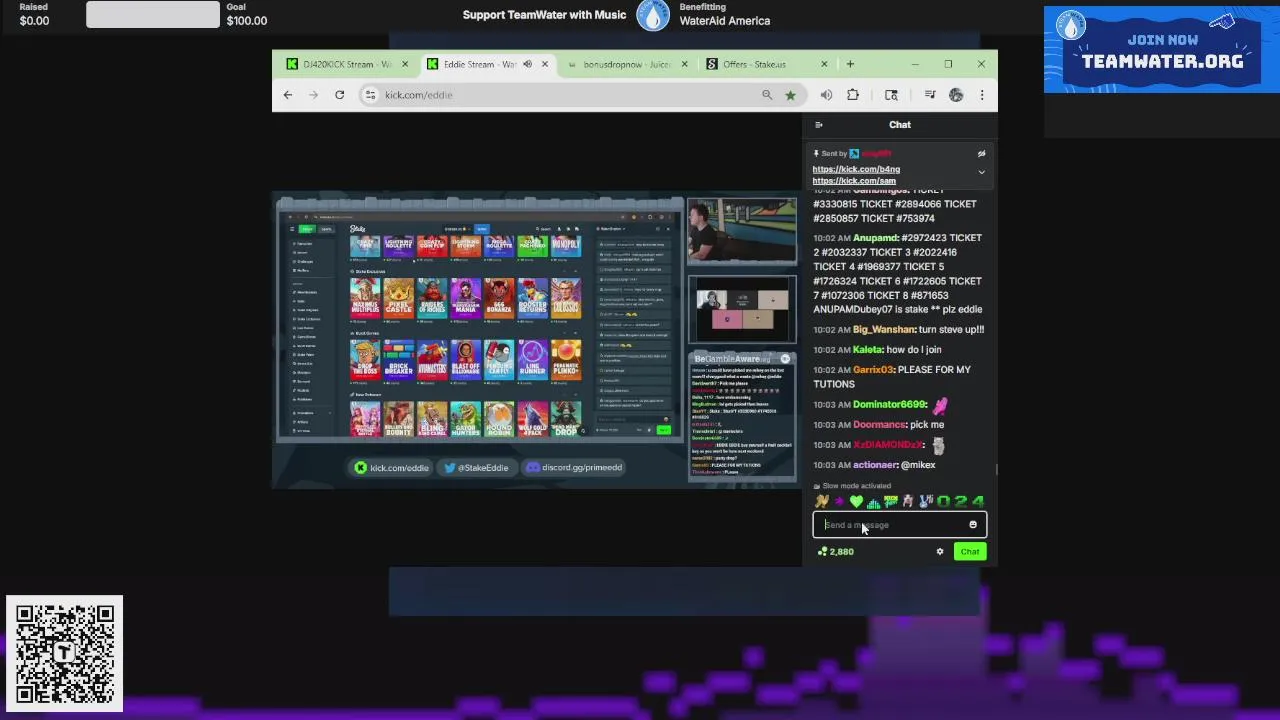Open site information icon in address bar
The image size is (1280, 720).
pyautogui.click(x=370, y=95)
